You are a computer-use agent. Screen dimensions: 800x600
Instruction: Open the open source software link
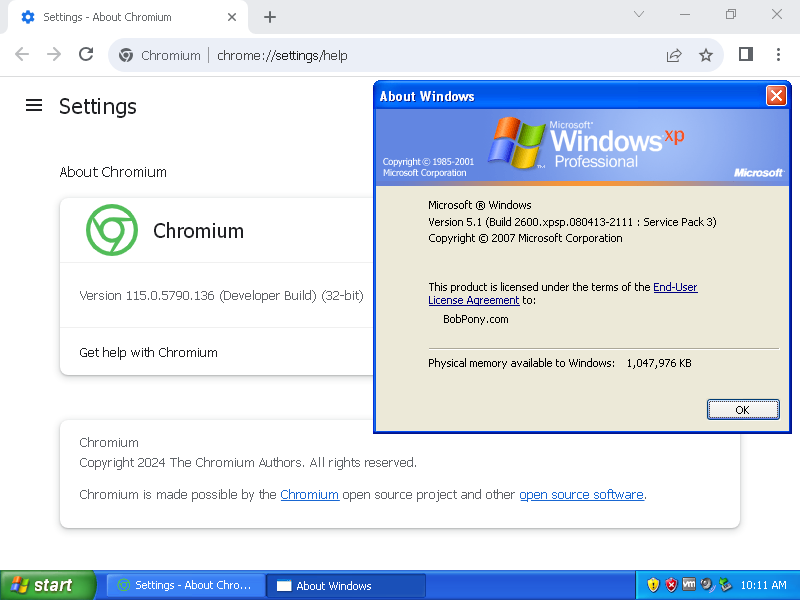582,495
